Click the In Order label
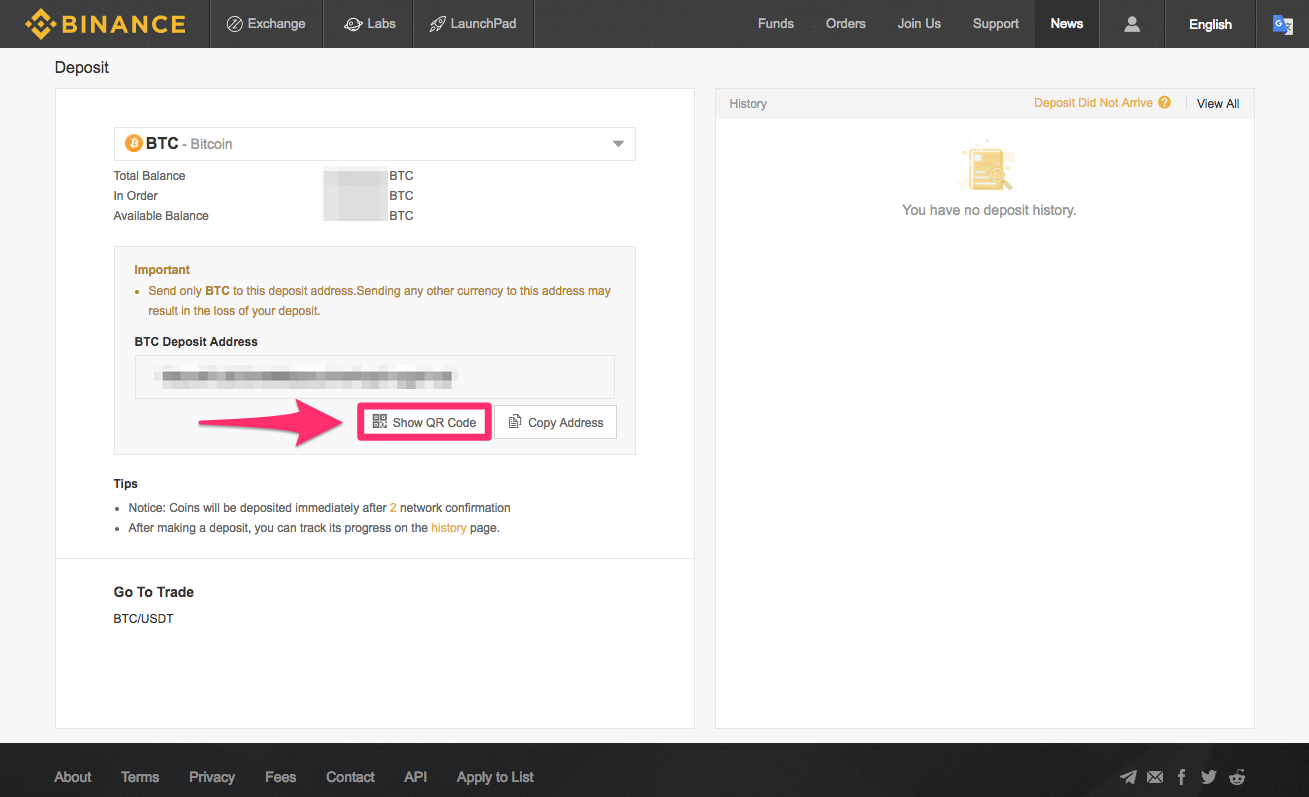1309x797 pixels. pos(136,196)
